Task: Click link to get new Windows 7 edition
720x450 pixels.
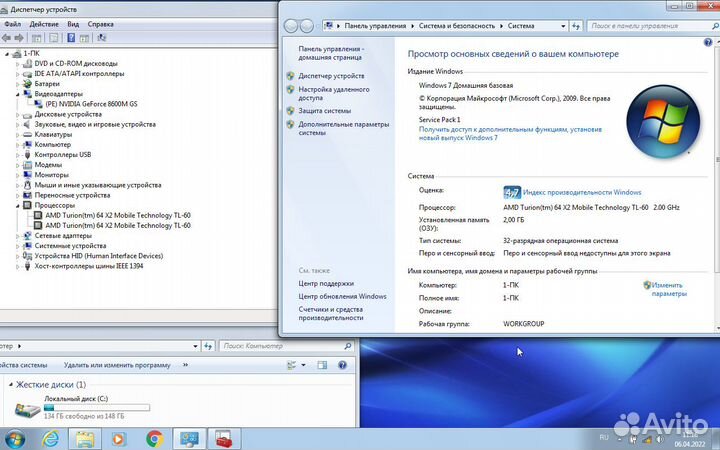Action: point(510,134)
